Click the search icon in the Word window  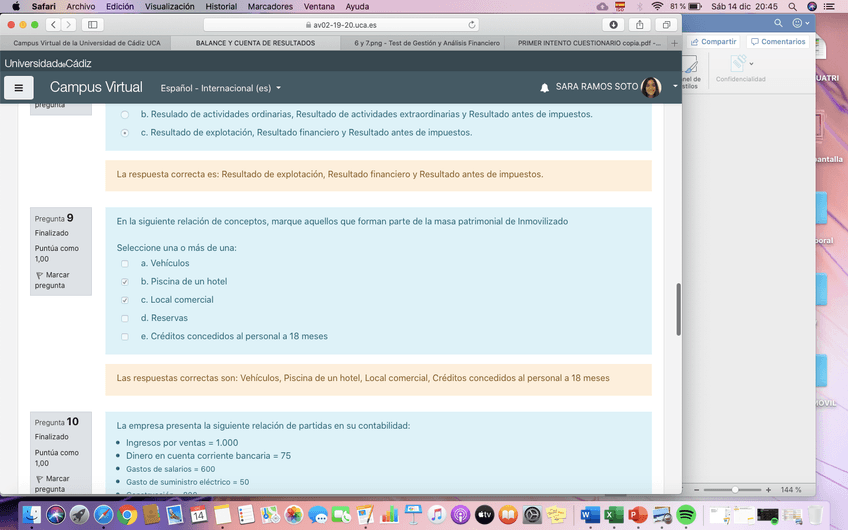coord(778,23)
